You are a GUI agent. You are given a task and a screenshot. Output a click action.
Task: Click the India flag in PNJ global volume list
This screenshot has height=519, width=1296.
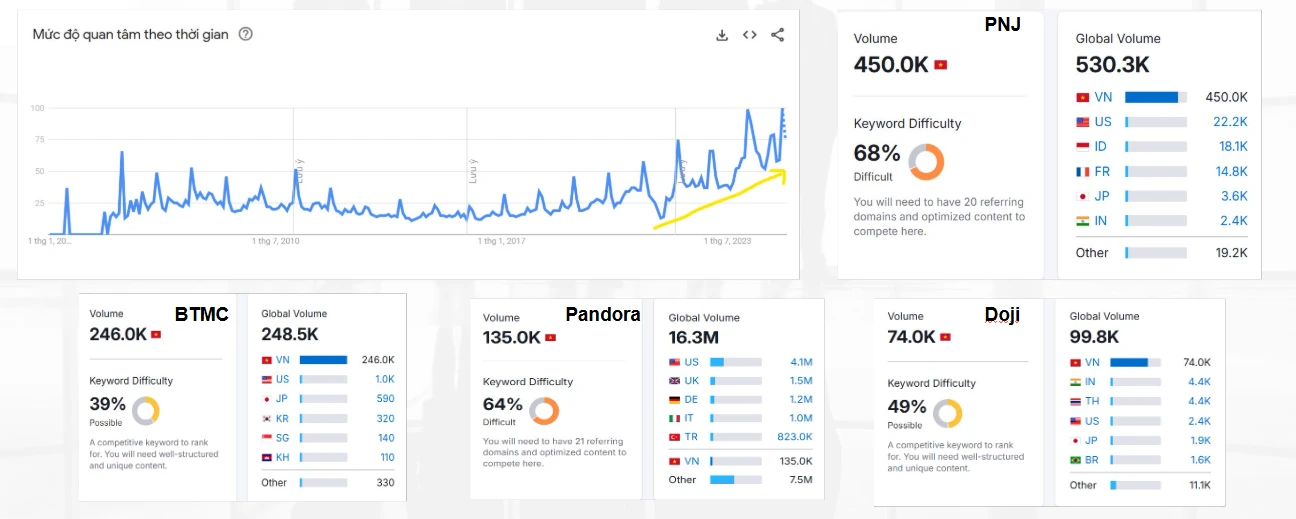tap(1082, 220)
